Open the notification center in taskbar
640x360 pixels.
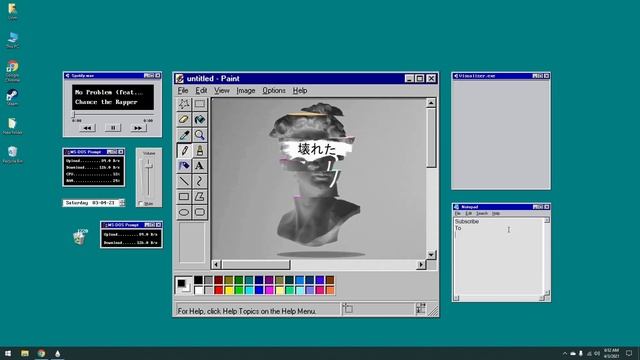pyautogui.click(x=629, y=353)
